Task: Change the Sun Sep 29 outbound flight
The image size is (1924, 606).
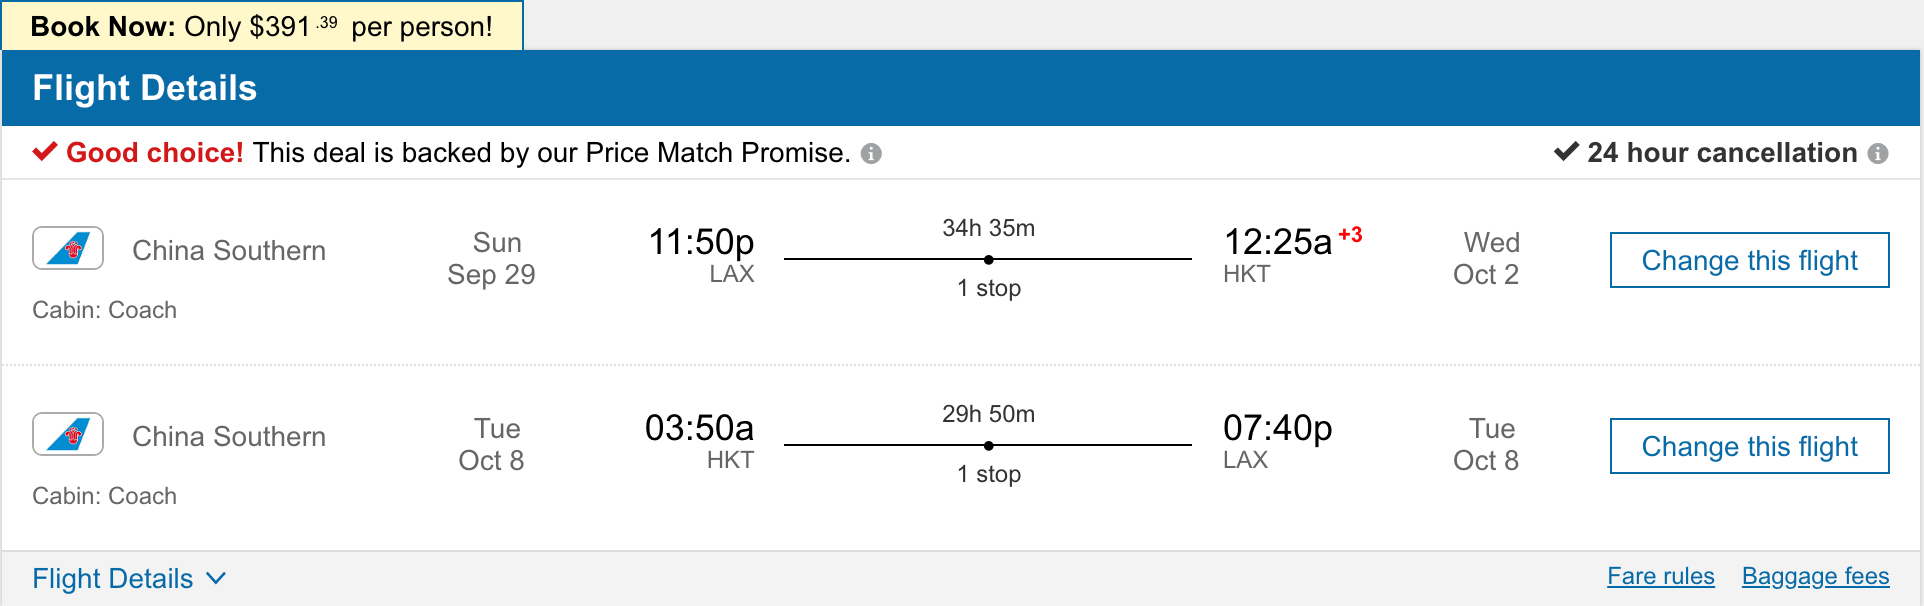Action: [x=1749, y=260]
